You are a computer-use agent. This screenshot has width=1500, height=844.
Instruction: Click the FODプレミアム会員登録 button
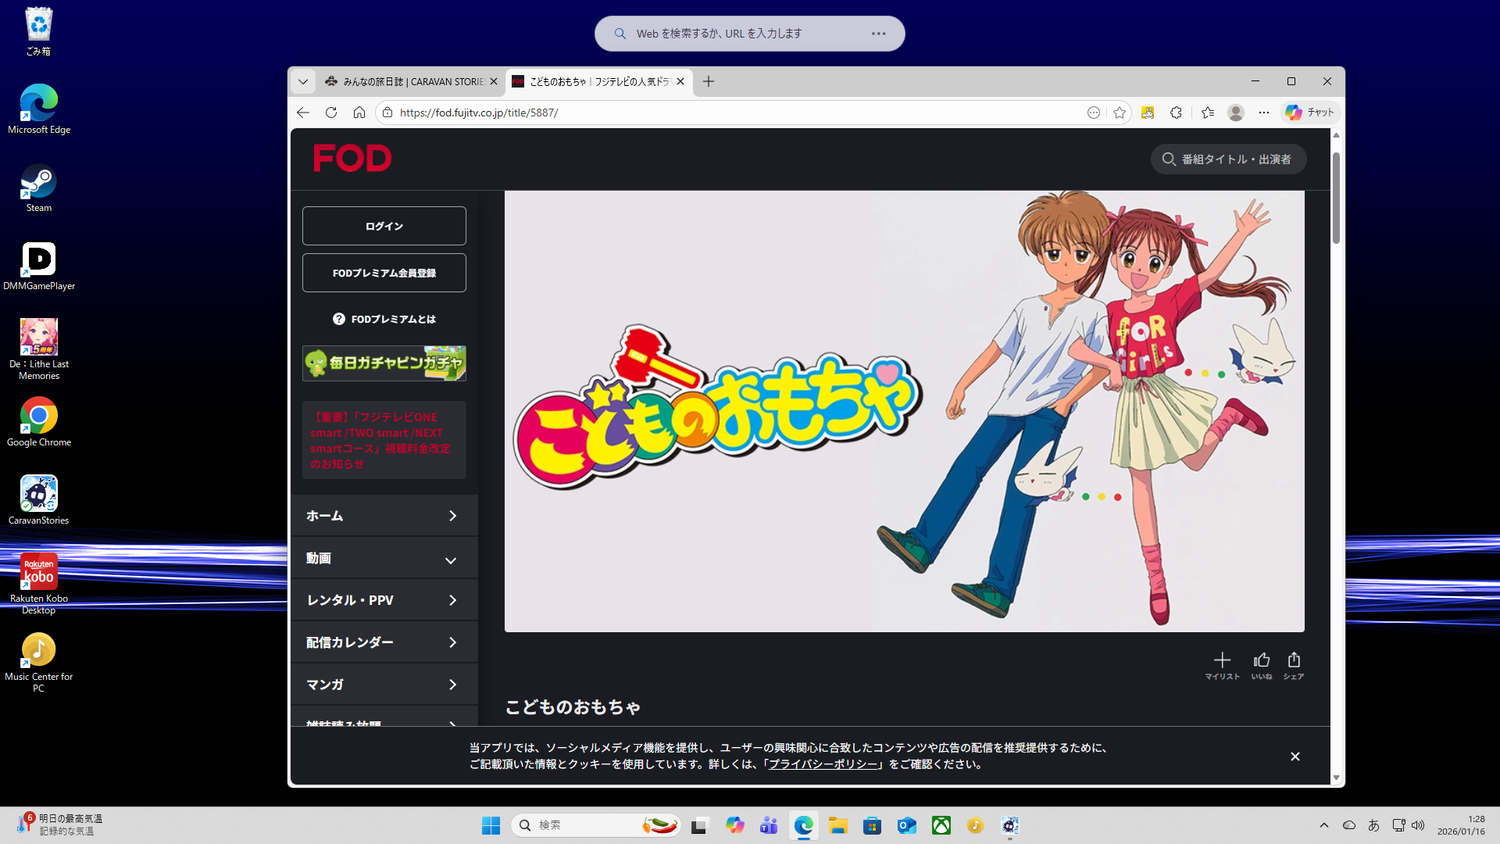[x=384, y=273]
